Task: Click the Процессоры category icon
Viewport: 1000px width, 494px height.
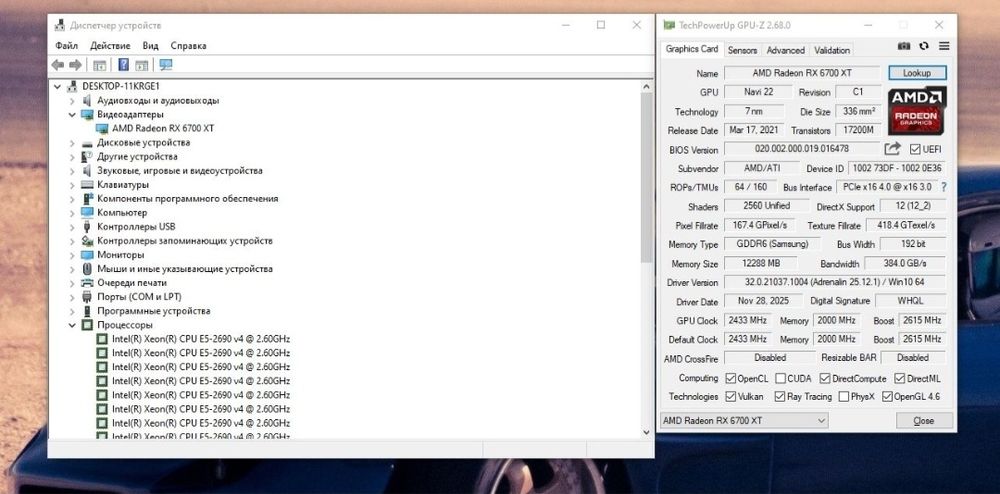Action: pos(87,325)
